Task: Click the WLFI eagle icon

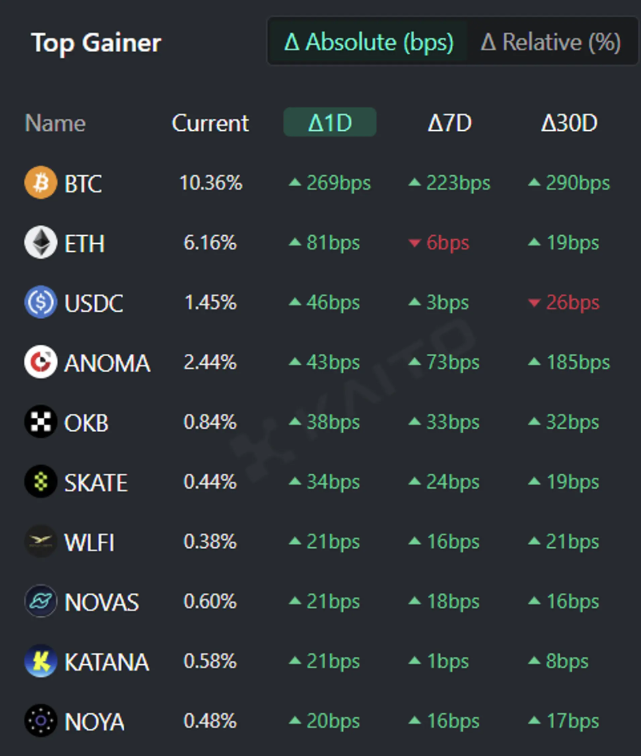Action: pyautogui.click(x=41, y=541)
